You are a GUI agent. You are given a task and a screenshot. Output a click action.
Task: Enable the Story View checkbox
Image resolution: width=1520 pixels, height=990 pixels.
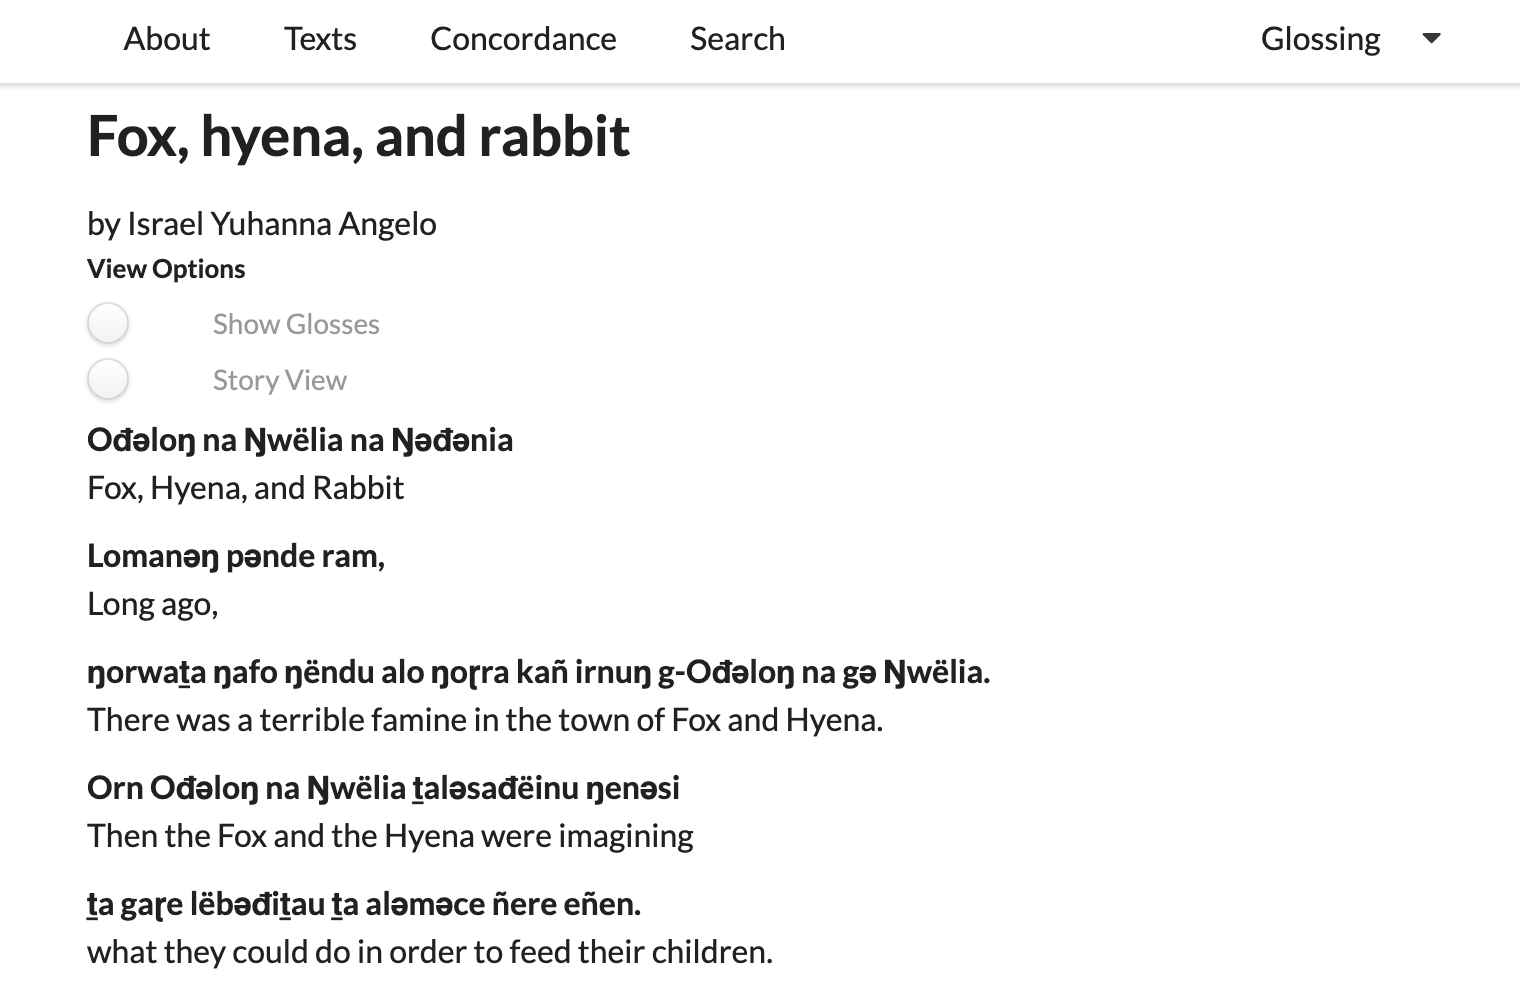(108, 379)
